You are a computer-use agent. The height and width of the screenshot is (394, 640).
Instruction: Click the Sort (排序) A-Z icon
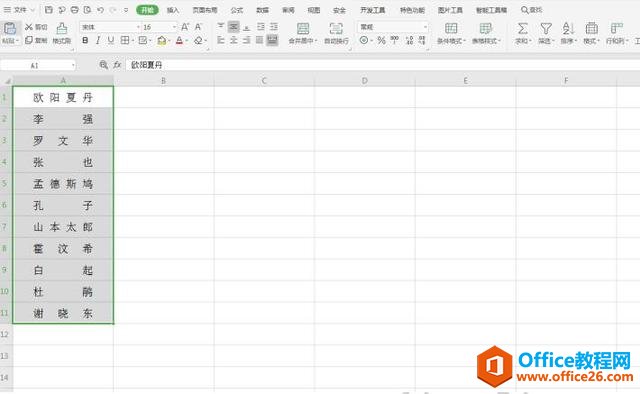[568, 28]
